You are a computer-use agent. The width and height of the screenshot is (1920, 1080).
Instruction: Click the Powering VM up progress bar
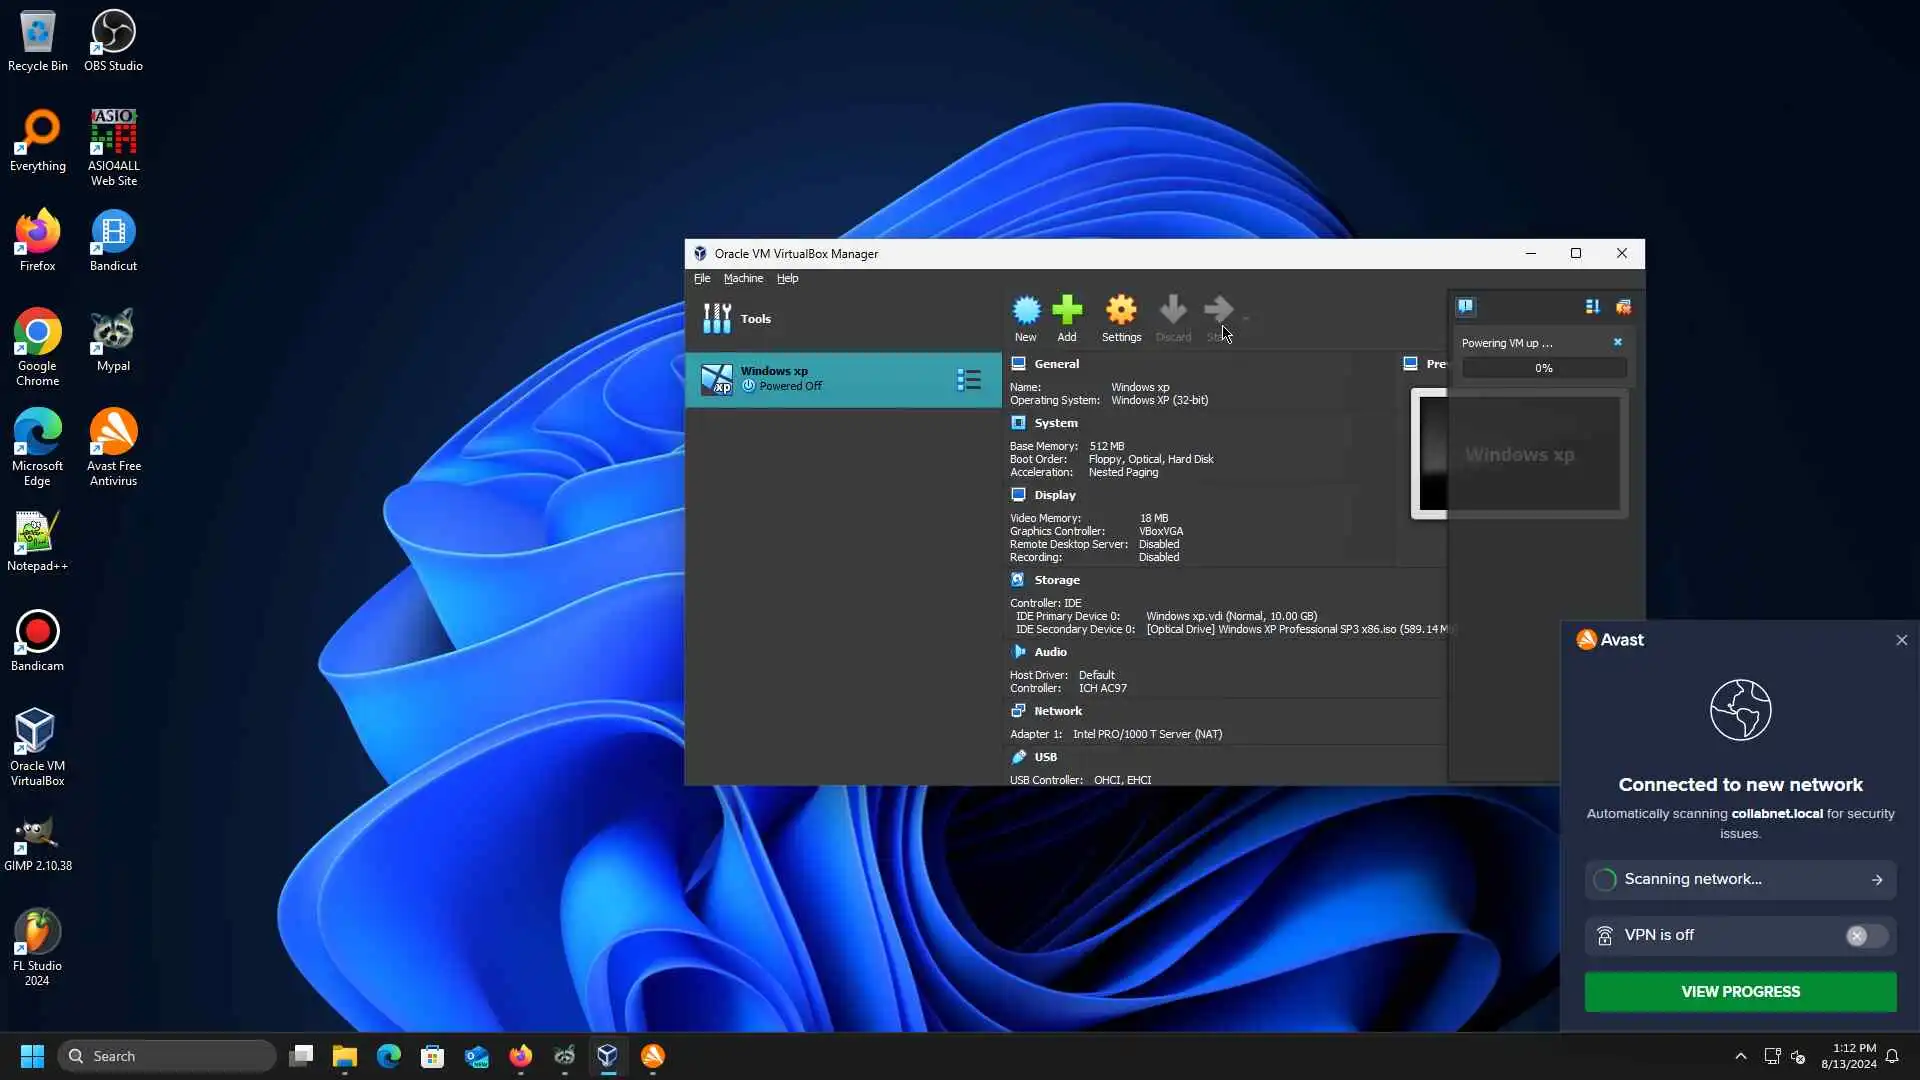1543,368
